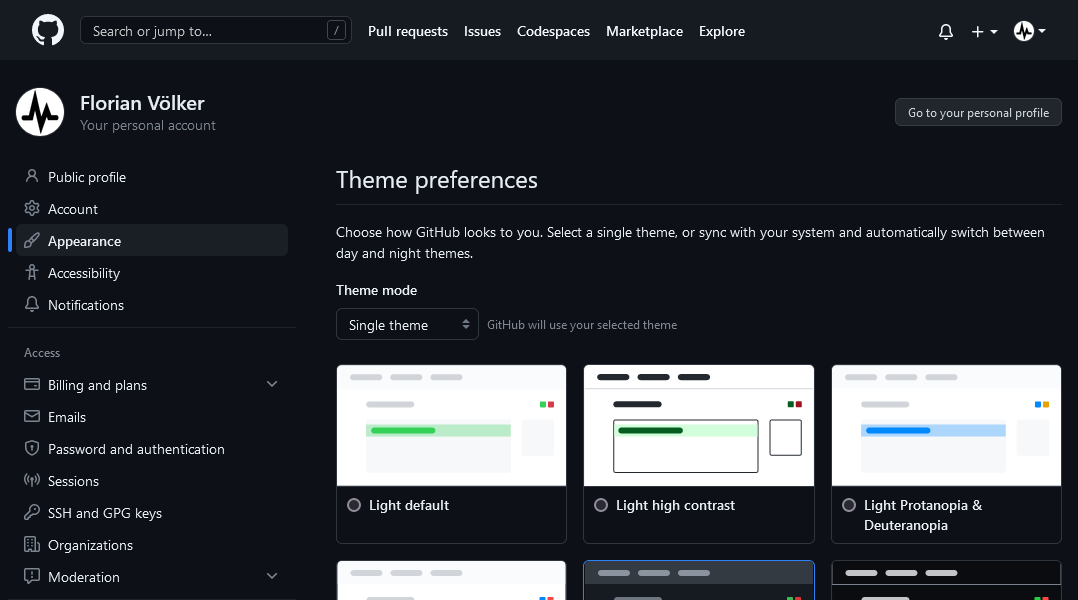Open the user avatar menu in header
Viewport: 1078px width, 600px height.
[x=1029, y=31]
